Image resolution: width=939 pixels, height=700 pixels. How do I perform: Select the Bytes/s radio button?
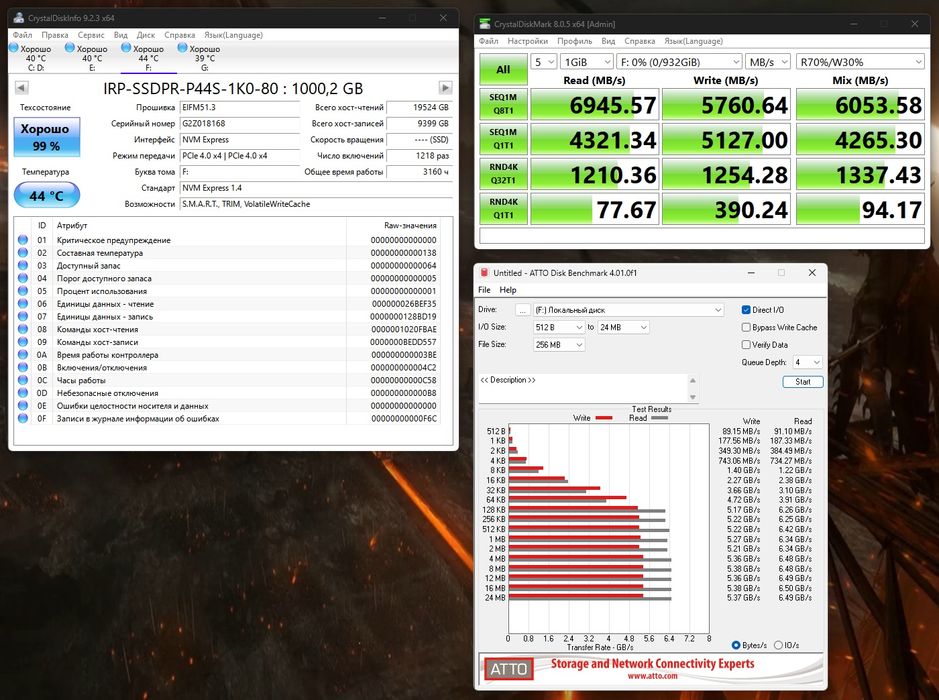tap(736, 645)
